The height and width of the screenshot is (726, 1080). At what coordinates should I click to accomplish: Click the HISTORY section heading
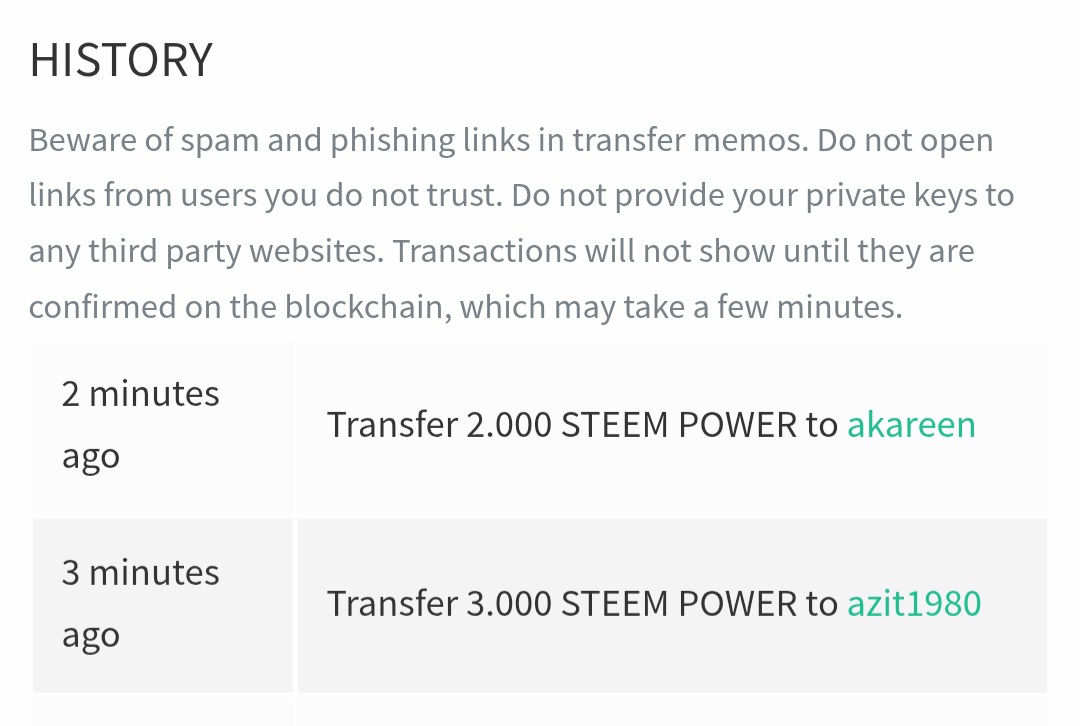point(121,60)
